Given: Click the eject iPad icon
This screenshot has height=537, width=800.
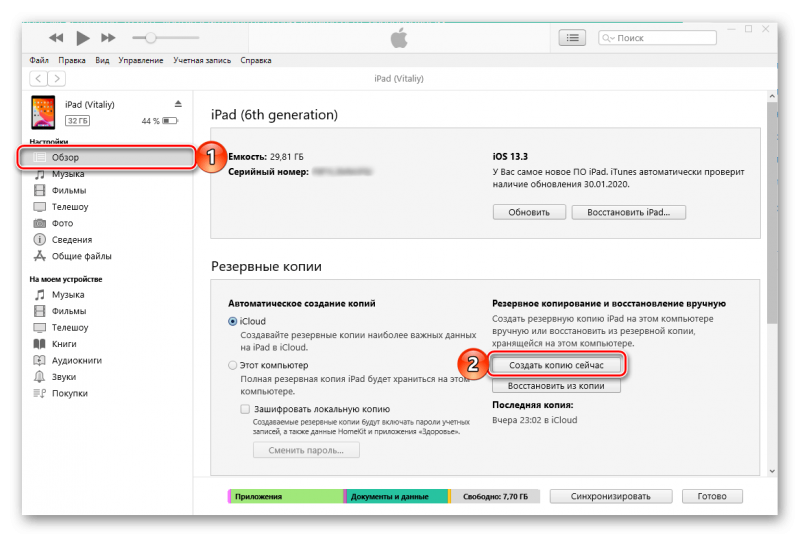Looking at the screenshot, I should coord(178,104).
